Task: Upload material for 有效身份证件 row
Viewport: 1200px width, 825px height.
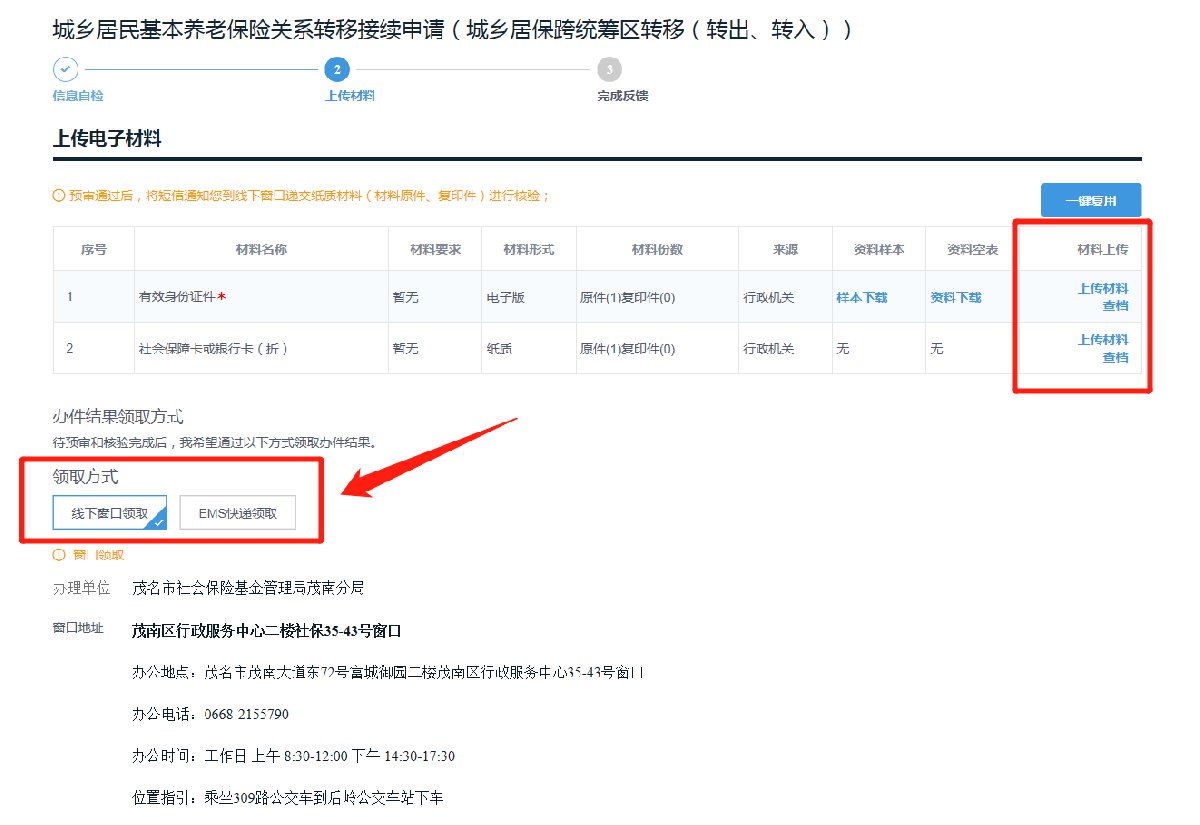Action: tap(1102, 288)
